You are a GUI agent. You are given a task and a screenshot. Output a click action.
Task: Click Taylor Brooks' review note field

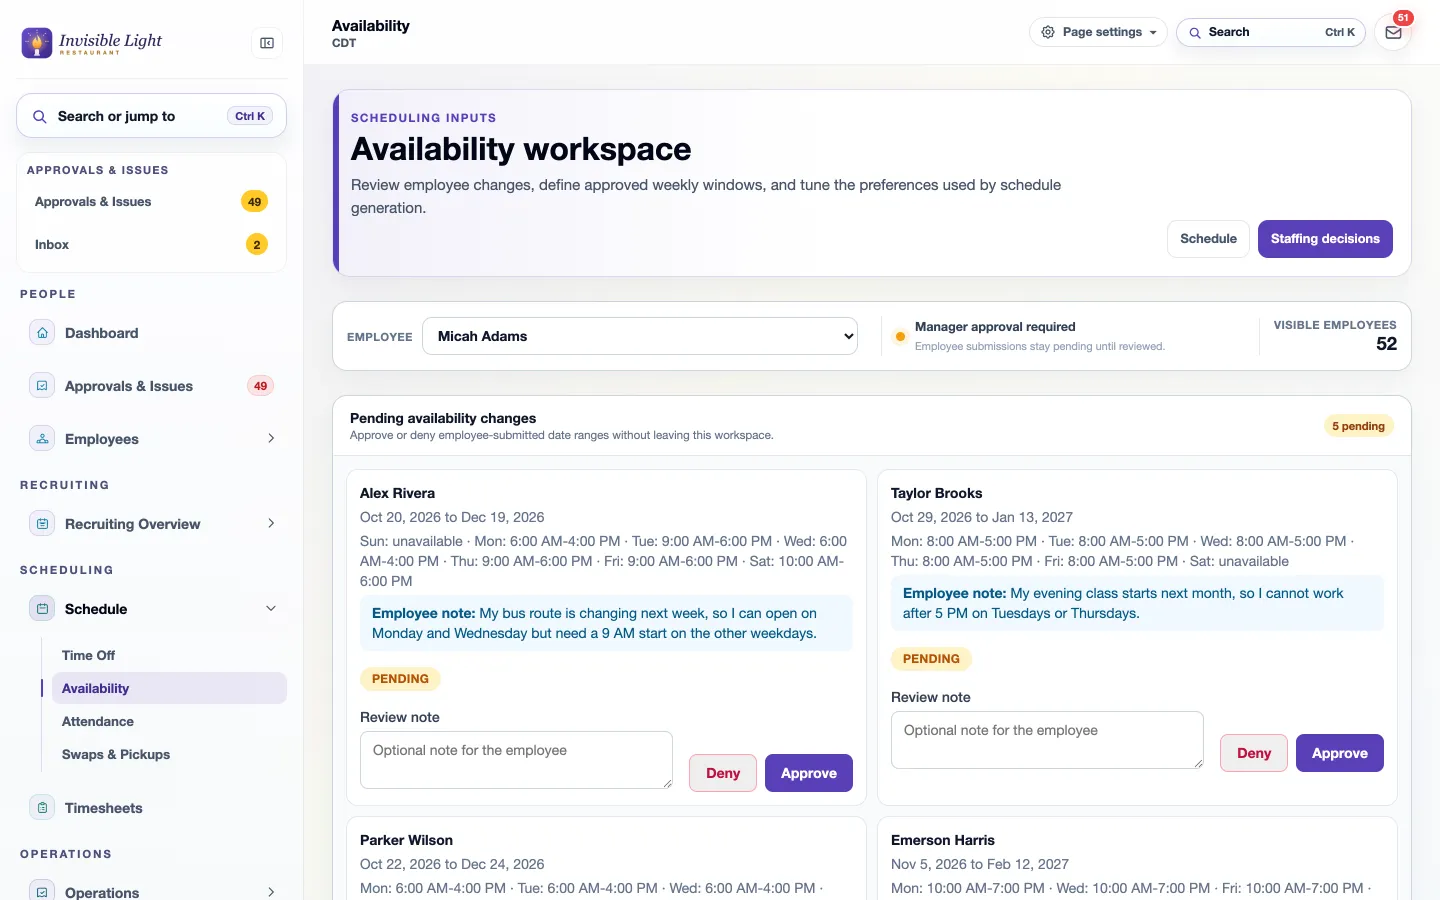(1047, 740)
